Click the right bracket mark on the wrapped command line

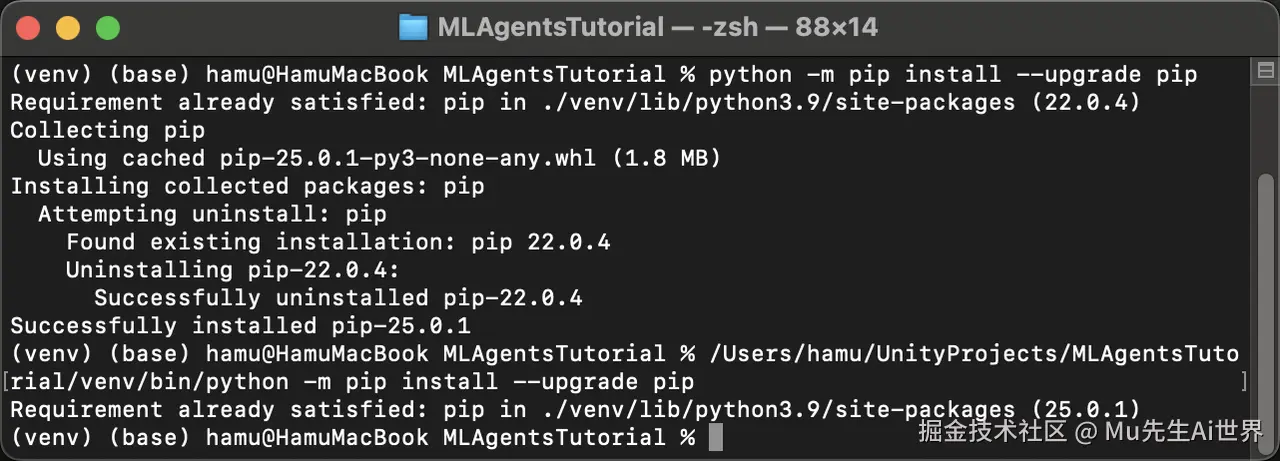pos(1244,382)
